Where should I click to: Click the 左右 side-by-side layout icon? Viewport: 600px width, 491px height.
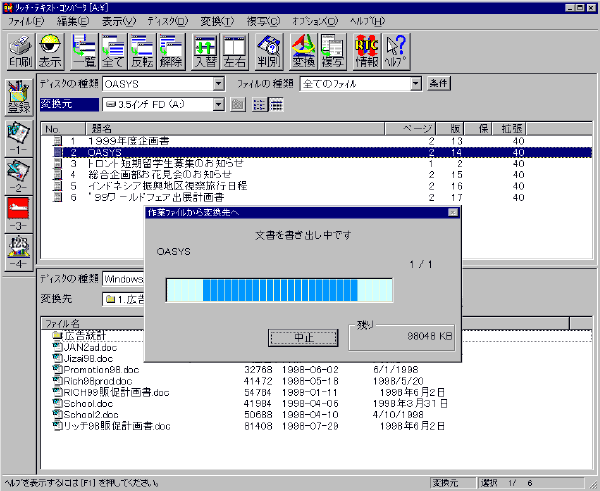point(235,52)
